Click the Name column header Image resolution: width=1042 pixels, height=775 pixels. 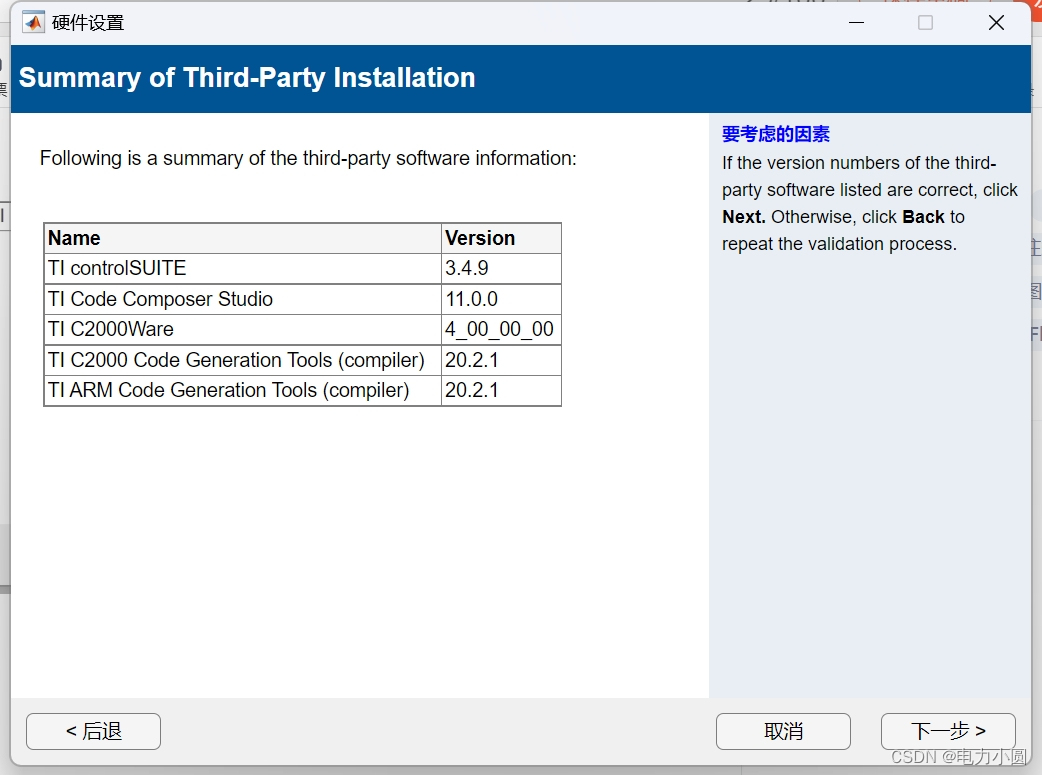(243, 238)
